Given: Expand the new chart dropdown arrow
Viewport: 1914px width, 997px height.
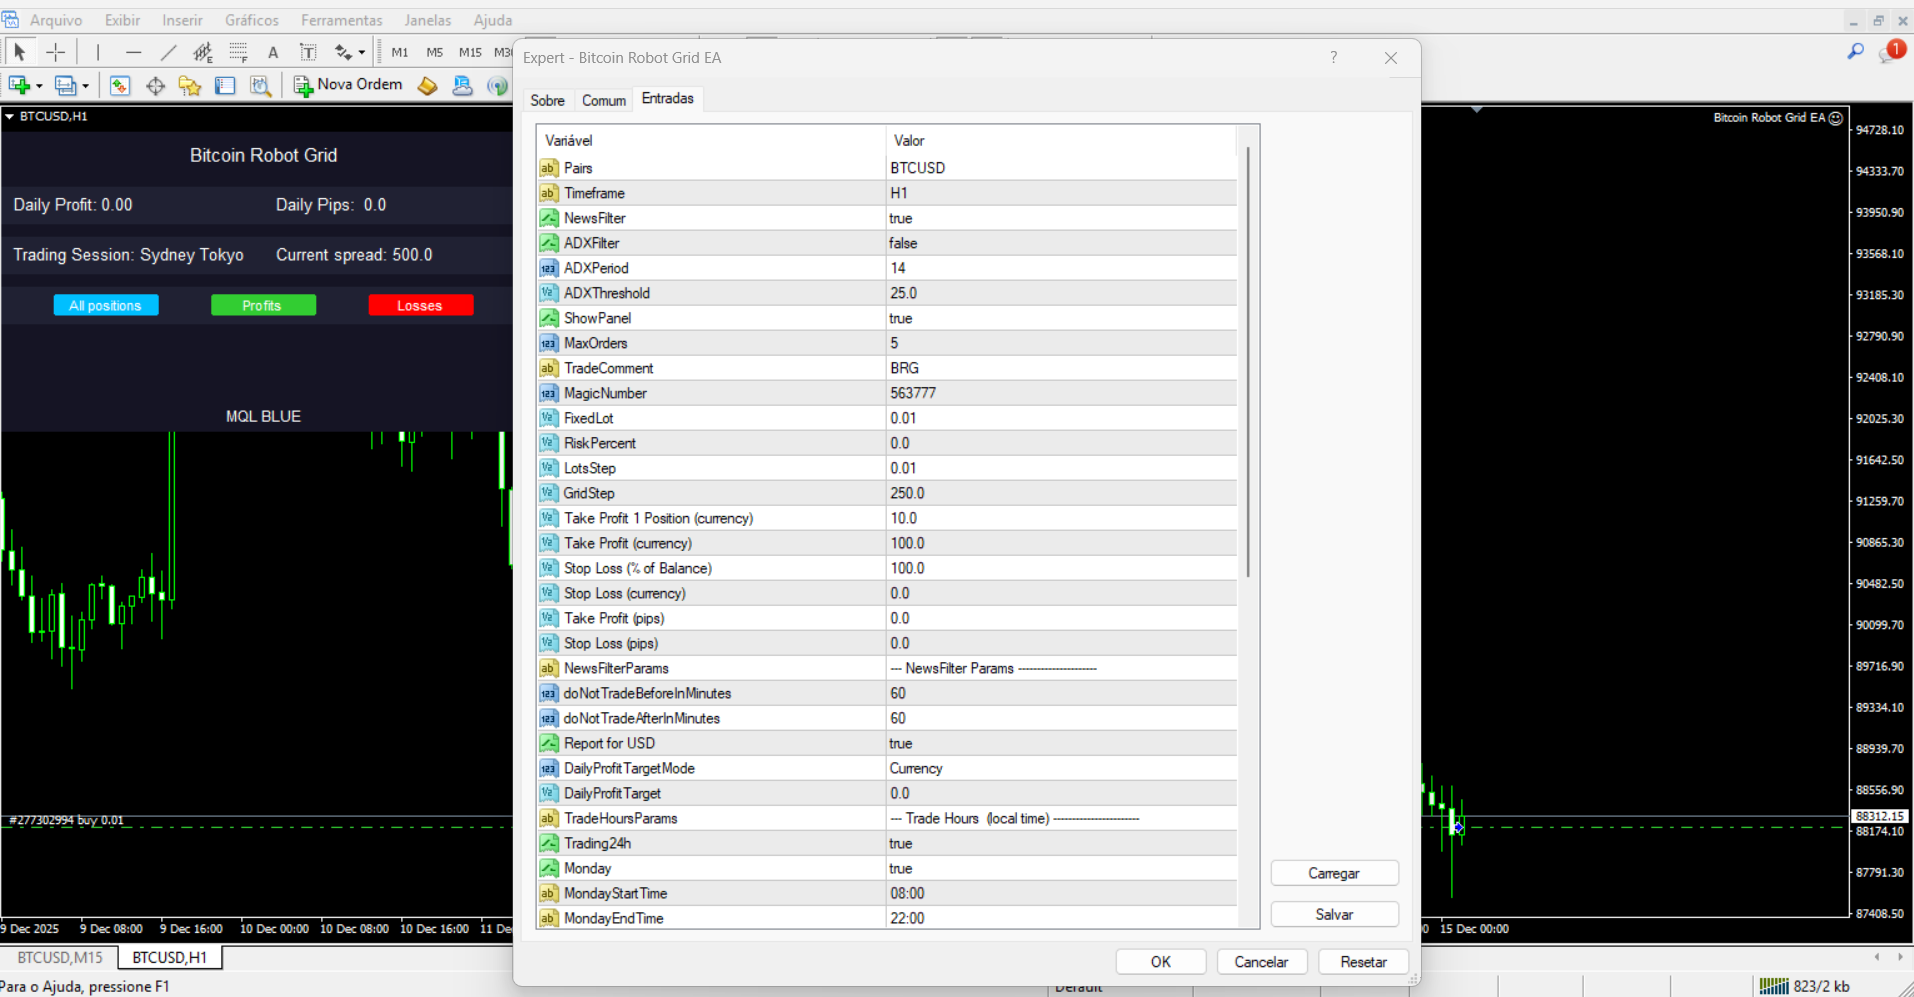Looking at the screenshot, I should [39, 86].
